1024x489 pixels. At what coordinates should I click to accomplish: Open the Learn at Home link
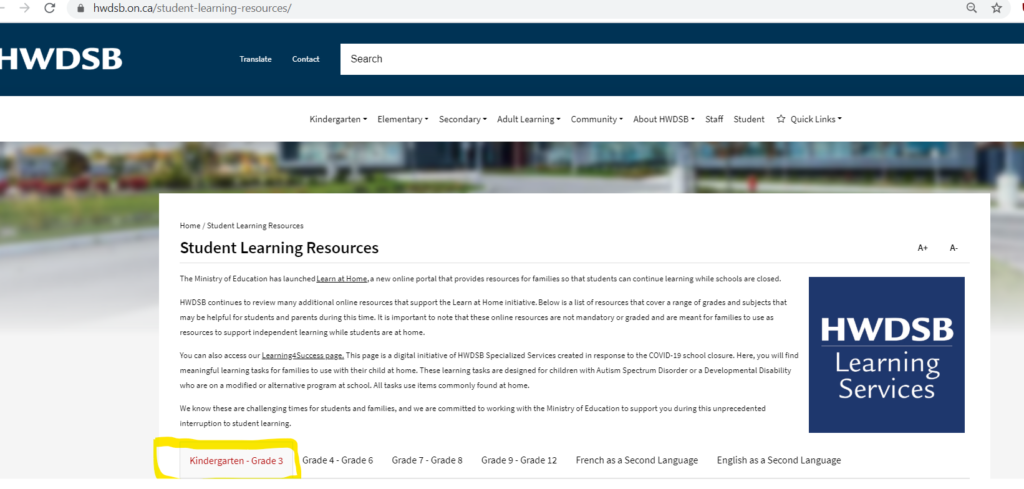[x=342, y=279]
